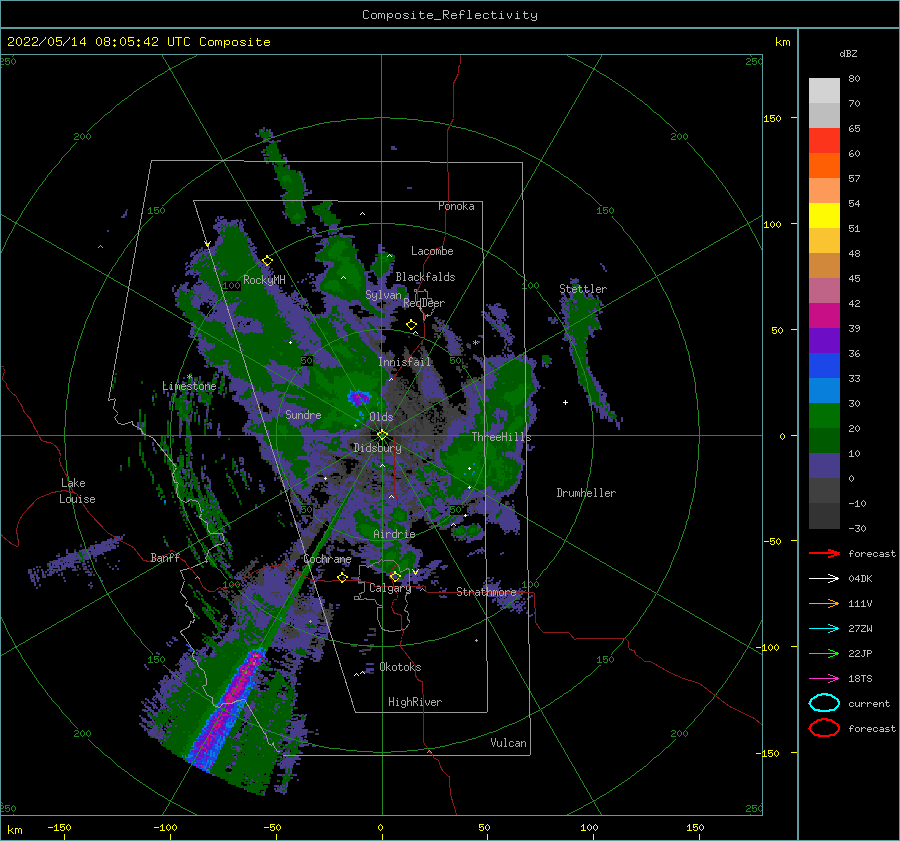Pick the yellow 51-54 dBZ swatch

click(x=824, y=216)
